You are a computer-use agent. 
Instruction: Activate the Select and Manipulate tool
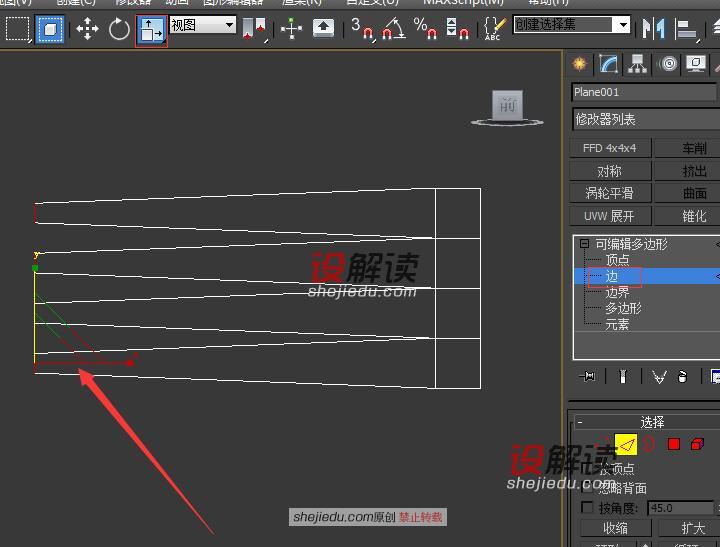[x=292, y=28]
